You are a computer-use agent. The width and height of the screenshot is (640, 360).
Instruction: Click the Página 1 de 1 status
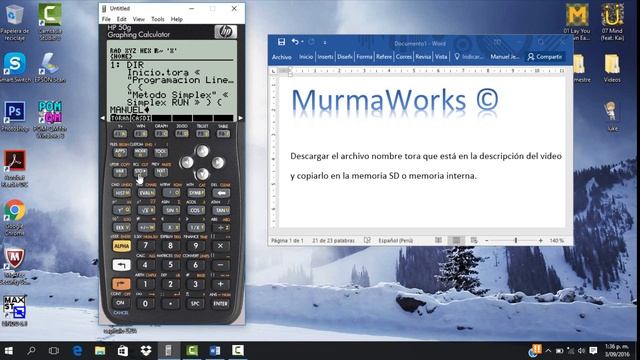click(287, 241)
